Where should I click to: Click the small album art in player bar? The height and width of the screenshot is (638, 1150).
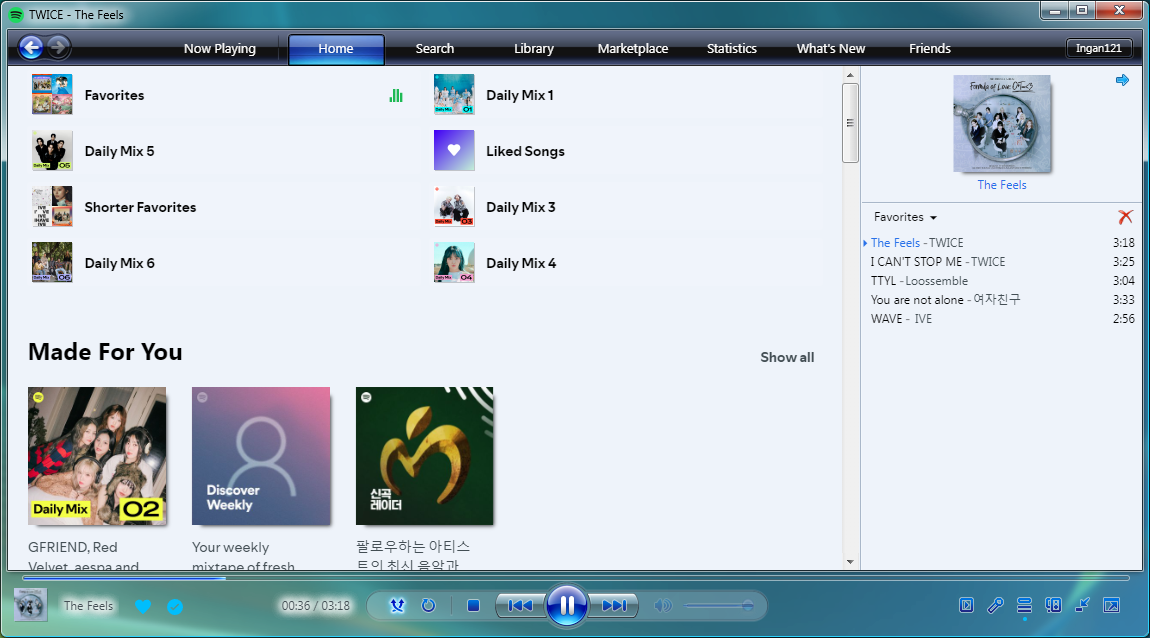31,605
